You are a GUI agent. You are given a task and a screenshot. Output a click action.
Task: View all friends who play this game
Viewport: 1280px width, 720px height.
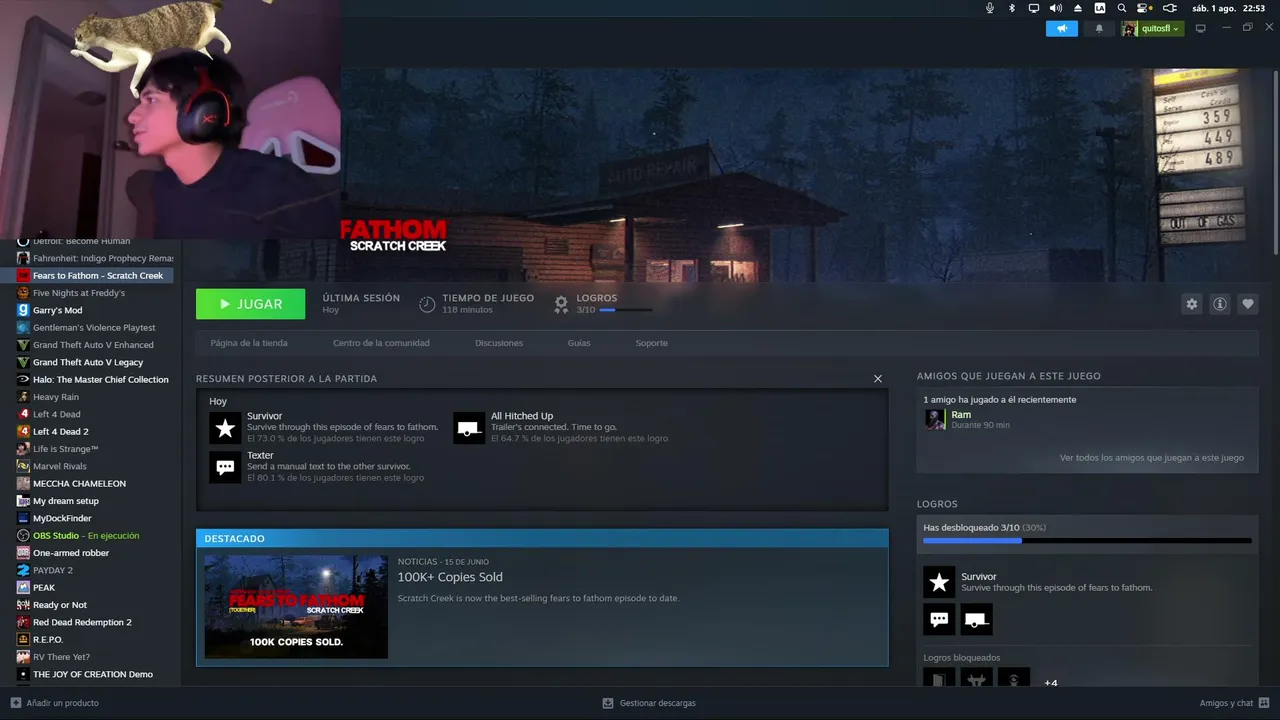coord(1152,458)
